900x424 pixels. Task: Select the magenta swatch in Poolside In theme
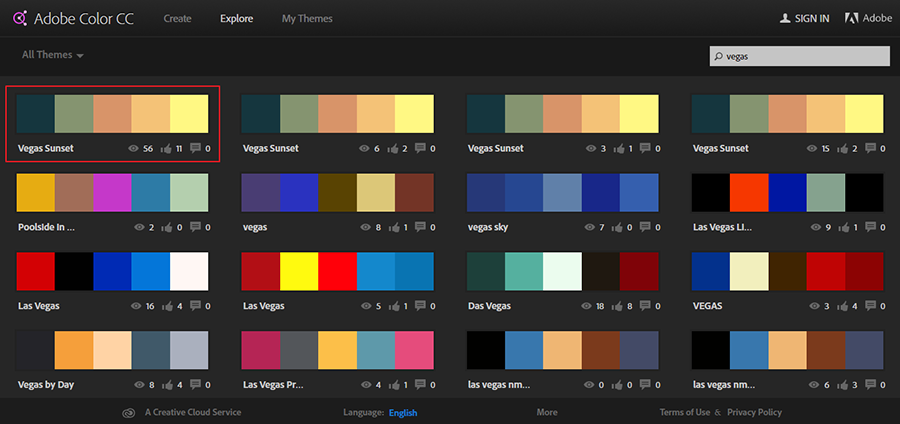(x=112, y=192)
